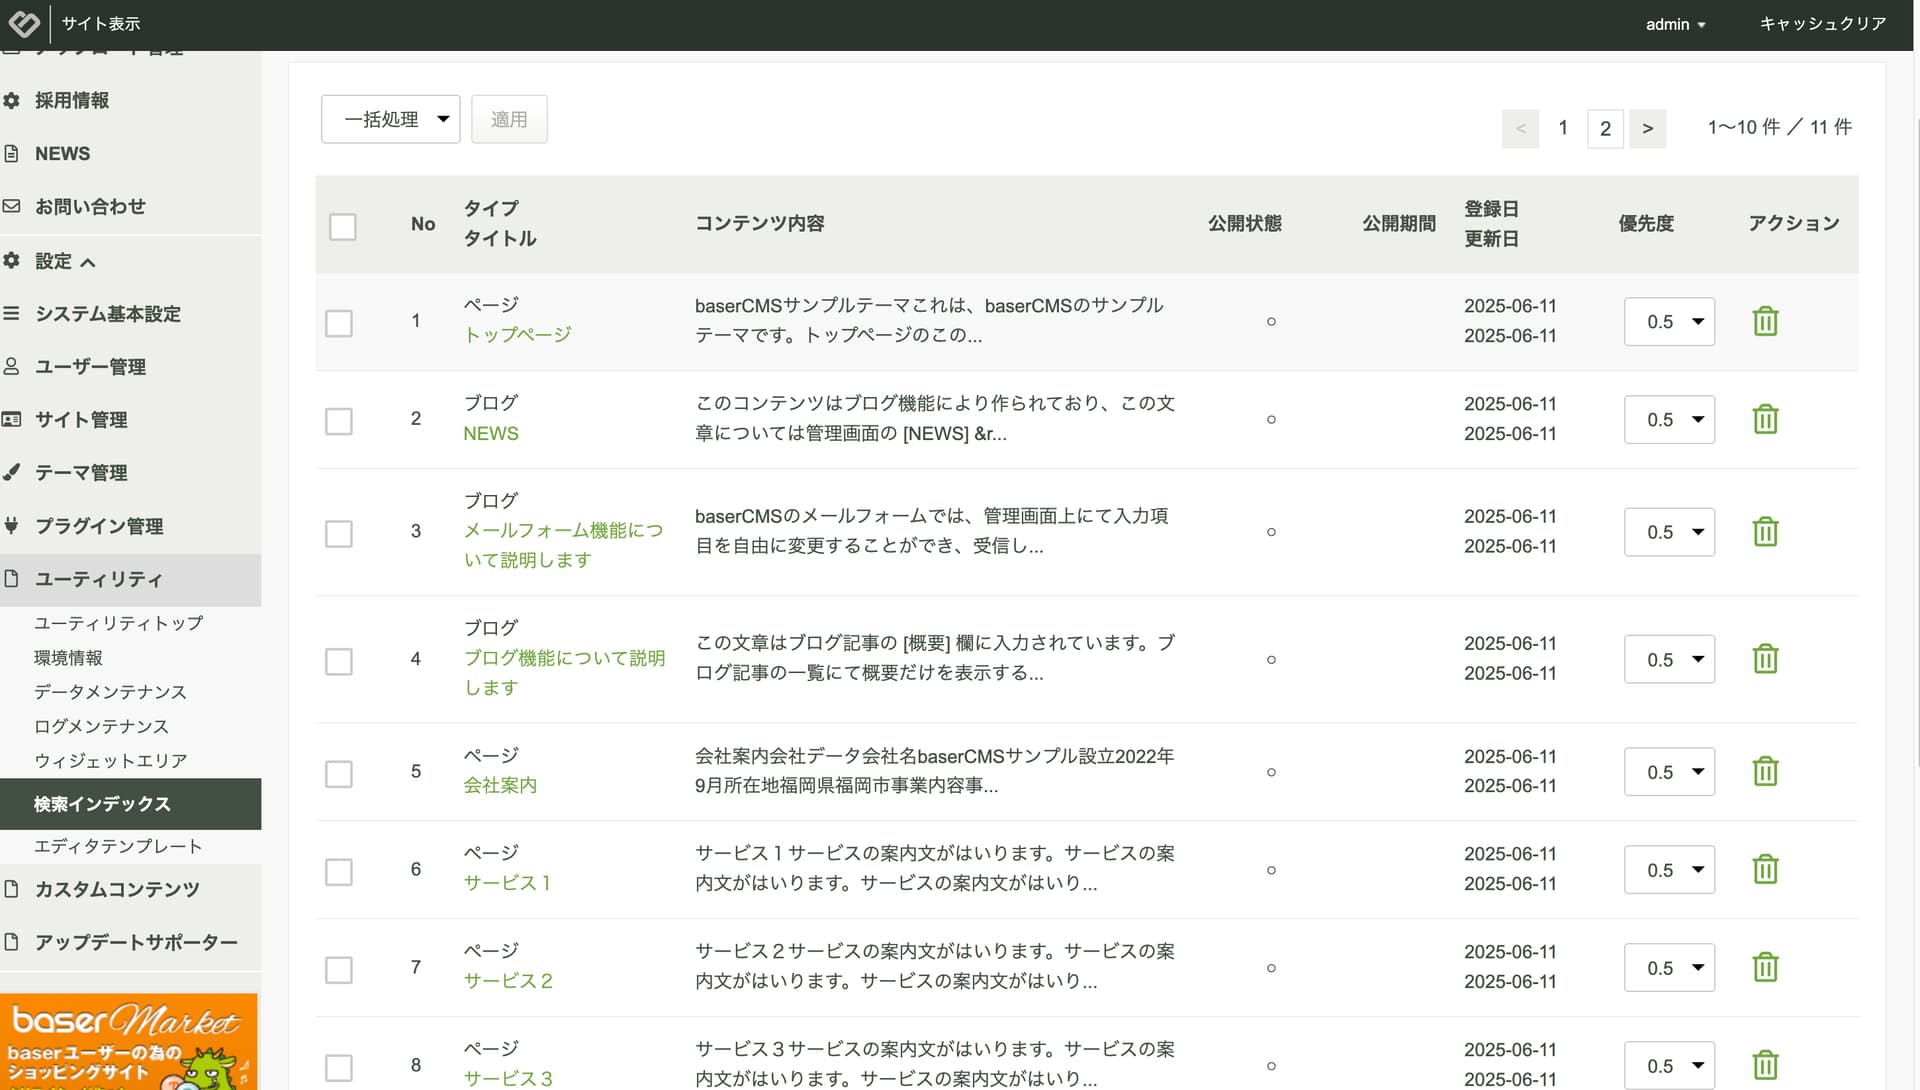The height and width of the screenshot is (1090, 1920).
Task: Click trash icon for row 4 ブログ機能
Action: (x=1765, y=659)
